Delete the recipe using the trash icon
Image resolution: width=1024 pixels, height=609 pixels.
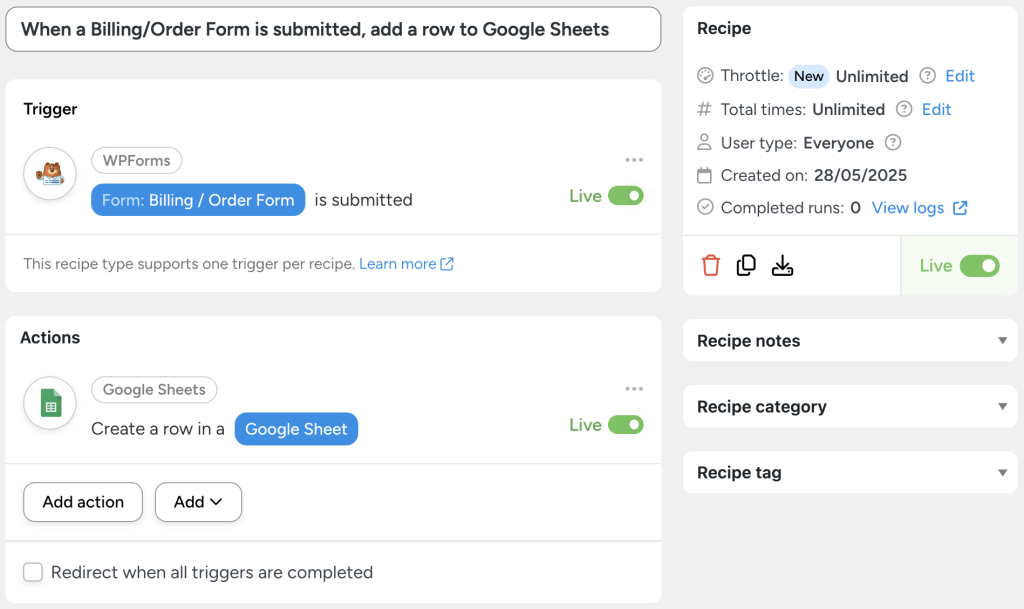click(x=710, y=264)
